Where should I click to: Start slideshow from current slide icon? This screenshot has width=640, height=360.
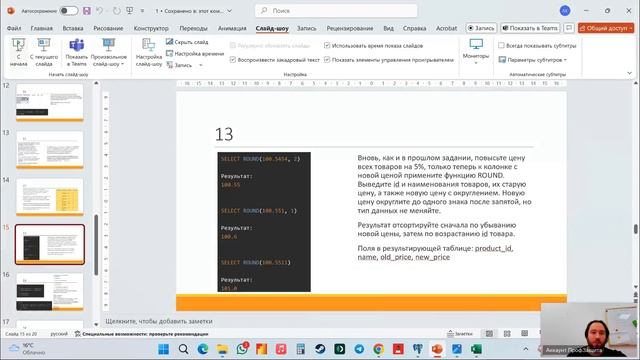[44, 45]
